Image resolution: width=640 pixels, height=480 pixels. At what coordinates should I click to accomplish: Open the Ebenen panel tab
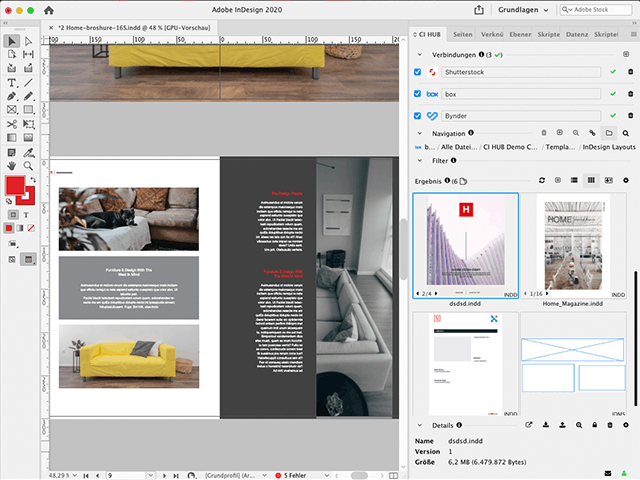tap(519, 34)
